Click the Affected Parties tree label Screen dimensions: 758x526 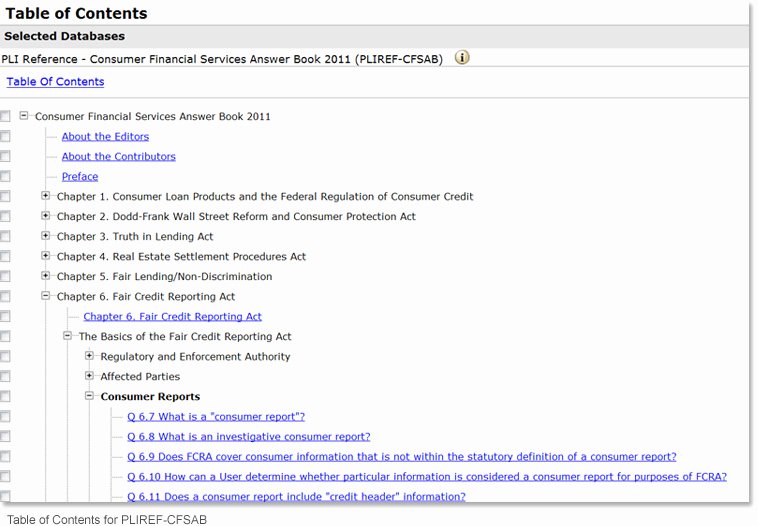point(140,377)
